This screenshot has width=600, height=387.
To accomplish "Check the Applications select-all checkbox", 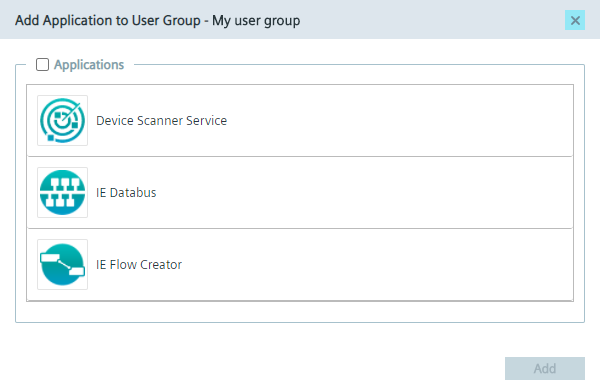I will pos(42,64).
